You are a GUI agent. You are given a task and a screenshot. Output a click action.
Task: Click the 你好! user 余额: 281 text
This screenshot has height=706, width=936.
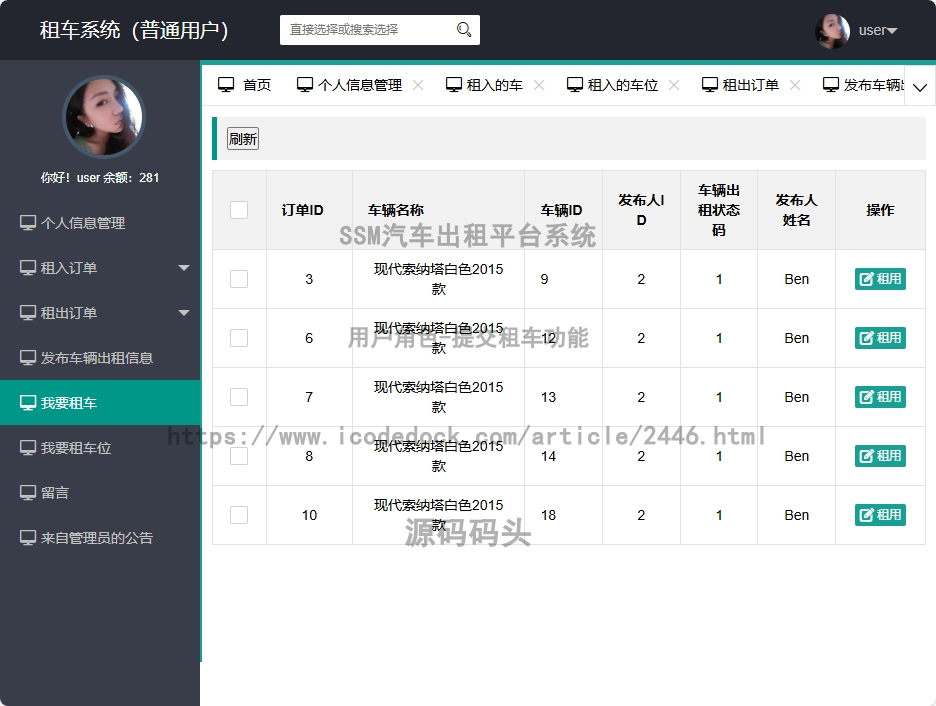(100, 177)
